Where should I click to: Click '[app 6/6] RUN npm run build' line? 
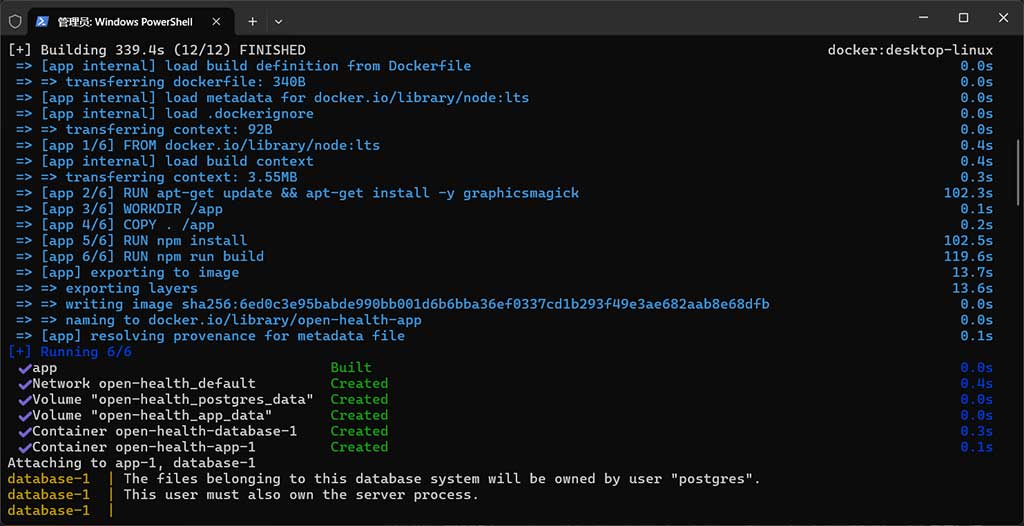pos(140,256)
